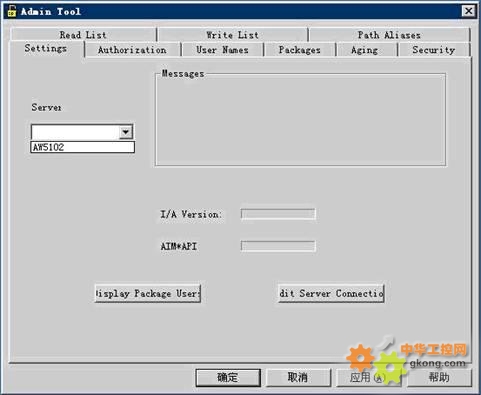Image resolution: width=481 pixels, height=395 pixels.
Task: Click the AIM*API version field
Action: coord(278,246)
